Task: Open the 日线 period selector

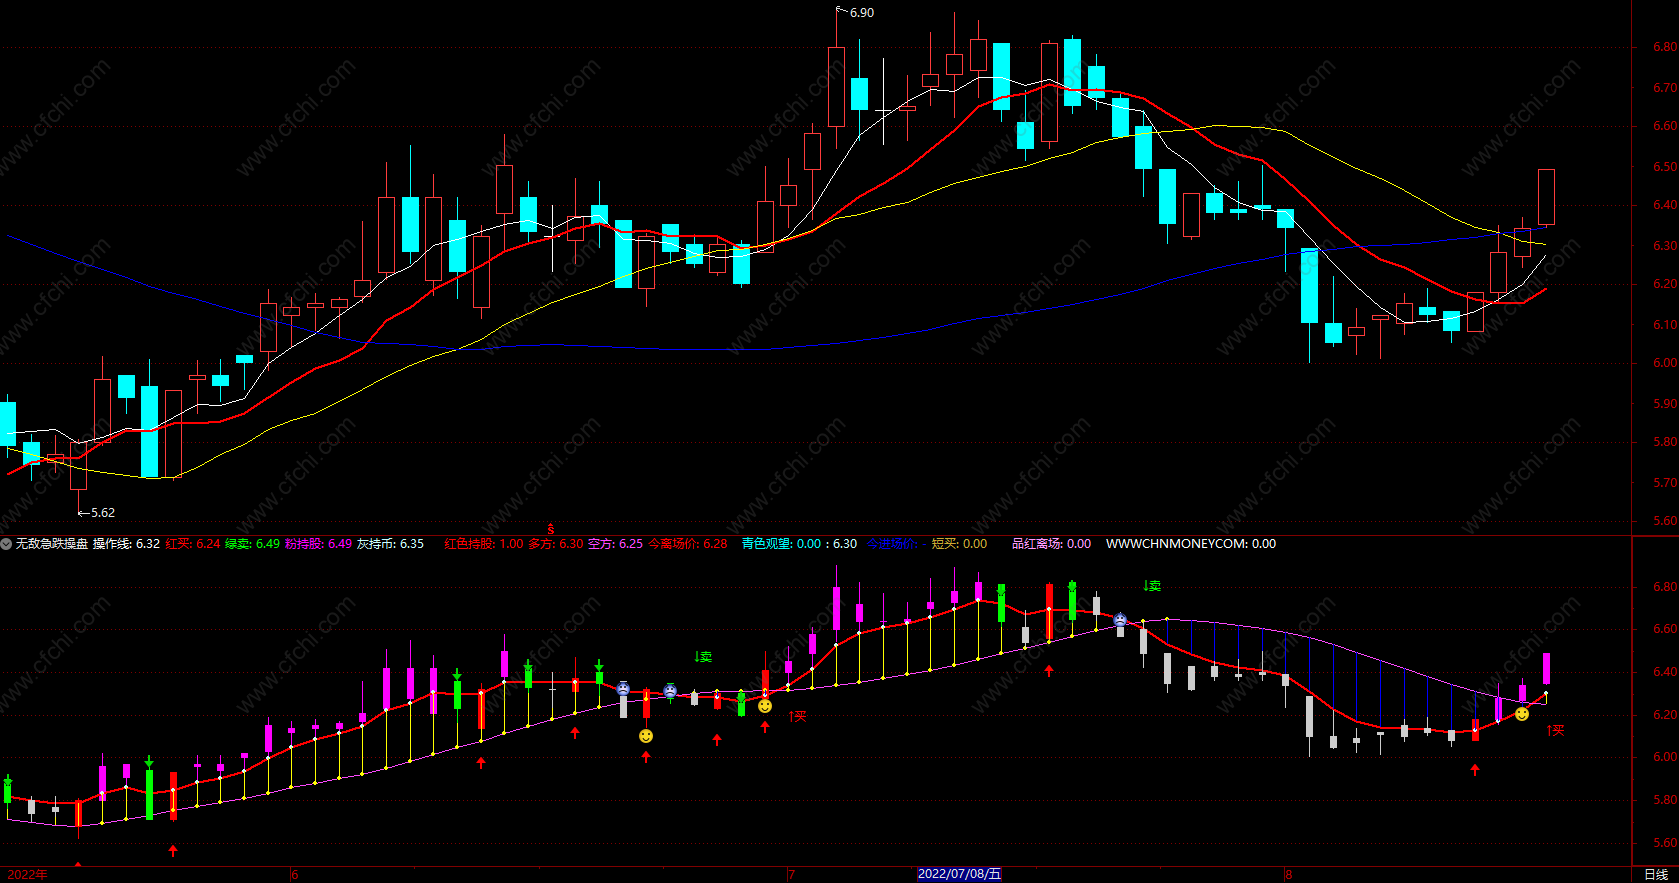Action: click(x=1656, y=874)
